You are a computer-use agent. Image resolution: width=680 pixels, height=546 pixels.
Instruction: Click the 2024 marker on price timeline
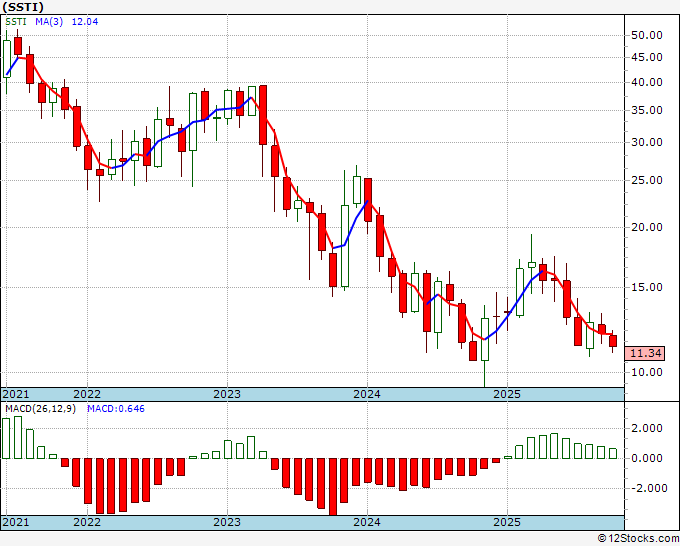click(x=367, y=394)
